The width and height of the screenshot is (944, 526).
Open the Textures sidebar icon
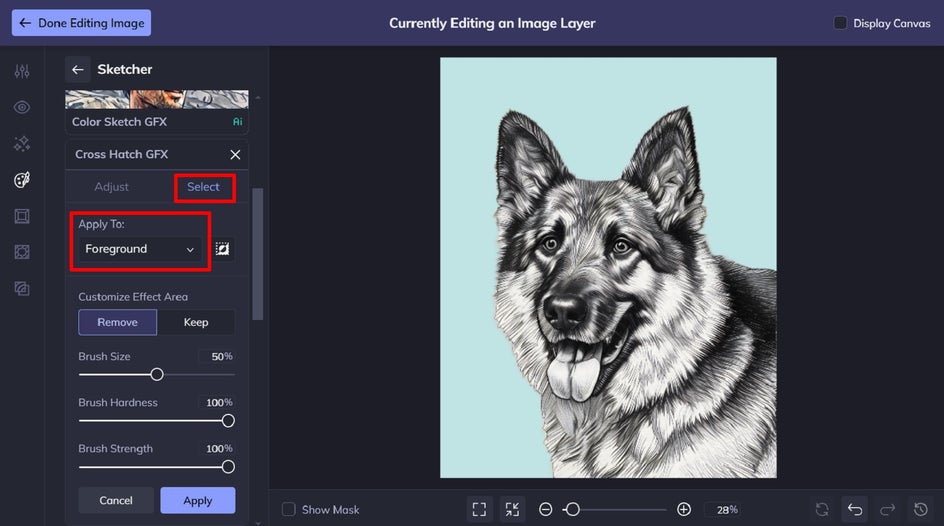[22, 288]
